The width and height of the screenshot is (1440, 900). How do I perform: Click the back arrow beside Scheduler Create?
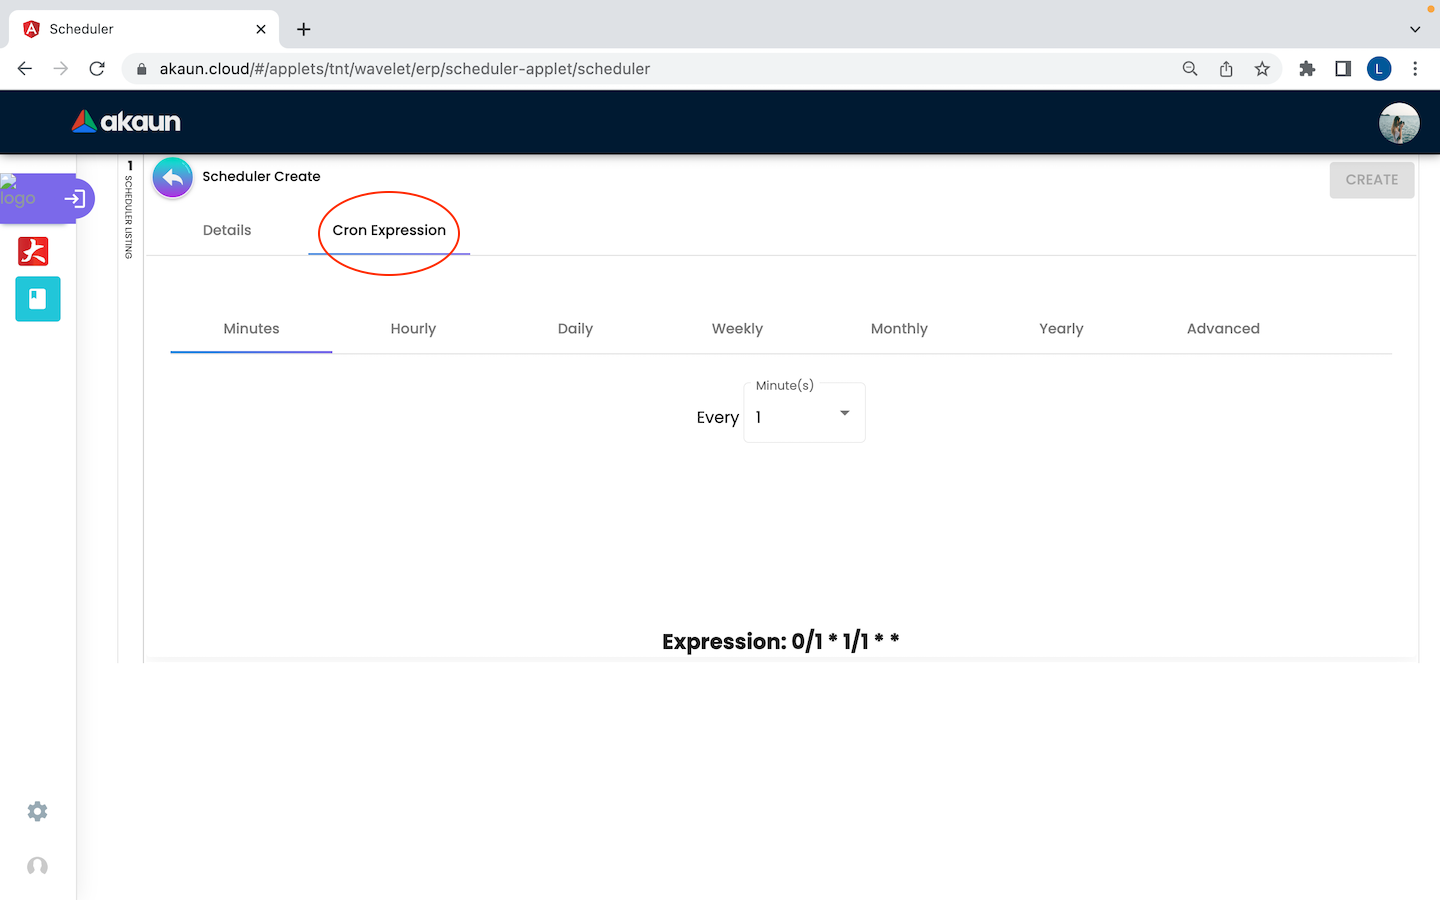[173, 178]
